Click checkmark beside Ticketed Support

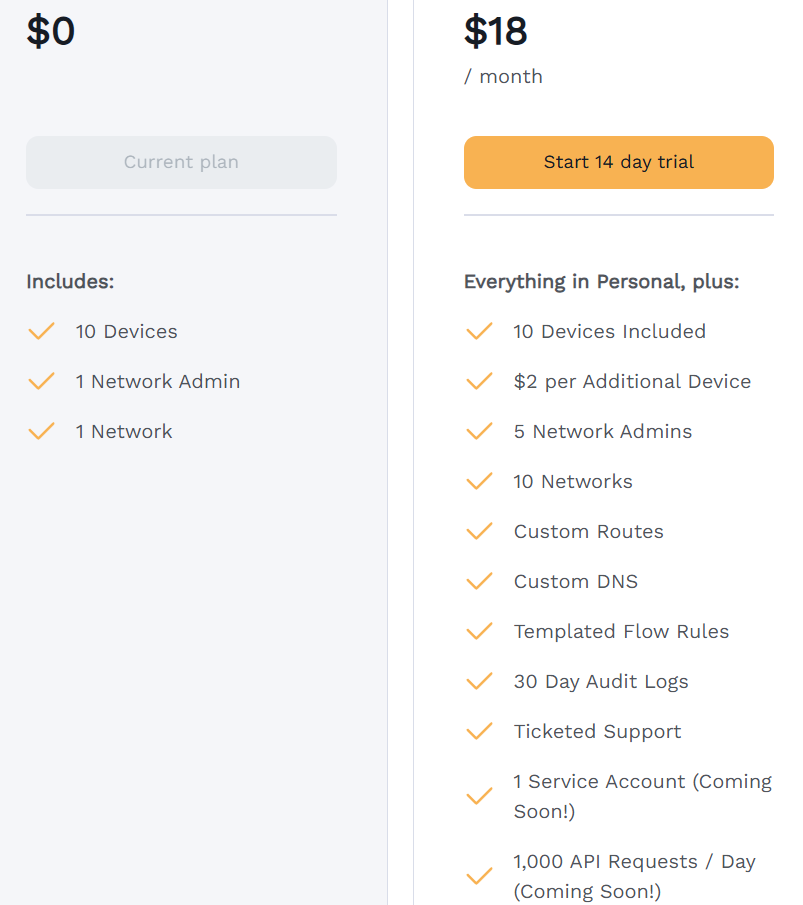[479, 731]
